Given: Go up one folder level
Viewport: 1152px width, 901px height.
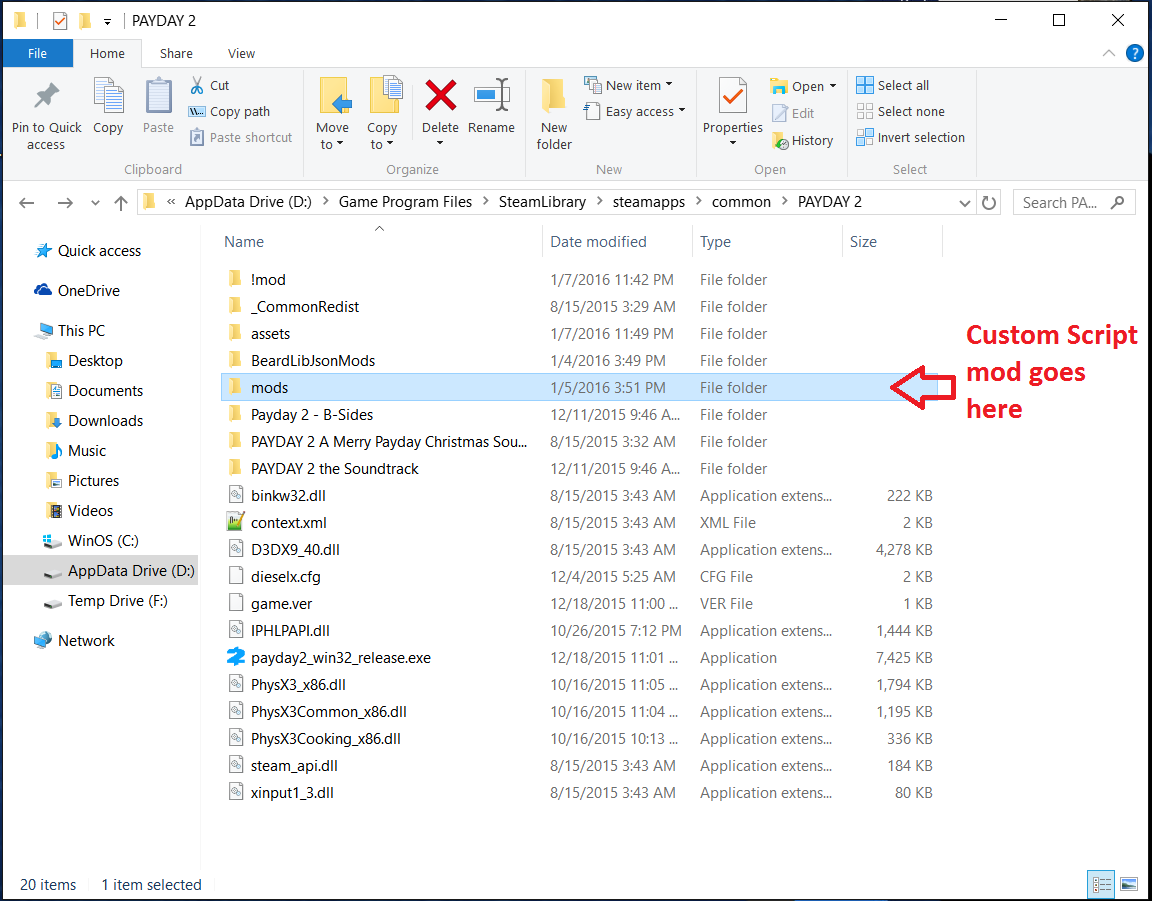Looking at the screenshot, I should coord(120,203).
